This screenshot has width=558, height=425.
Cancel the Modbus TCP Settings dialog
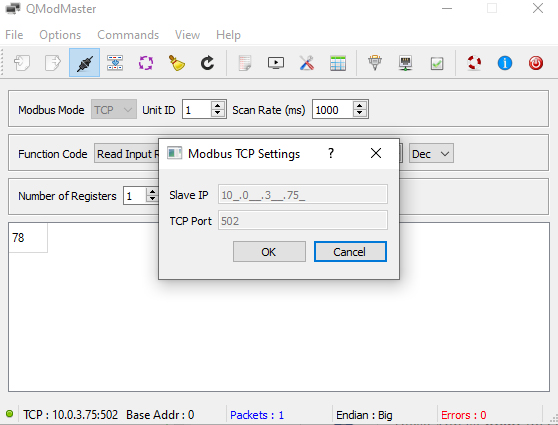point(350,252)
